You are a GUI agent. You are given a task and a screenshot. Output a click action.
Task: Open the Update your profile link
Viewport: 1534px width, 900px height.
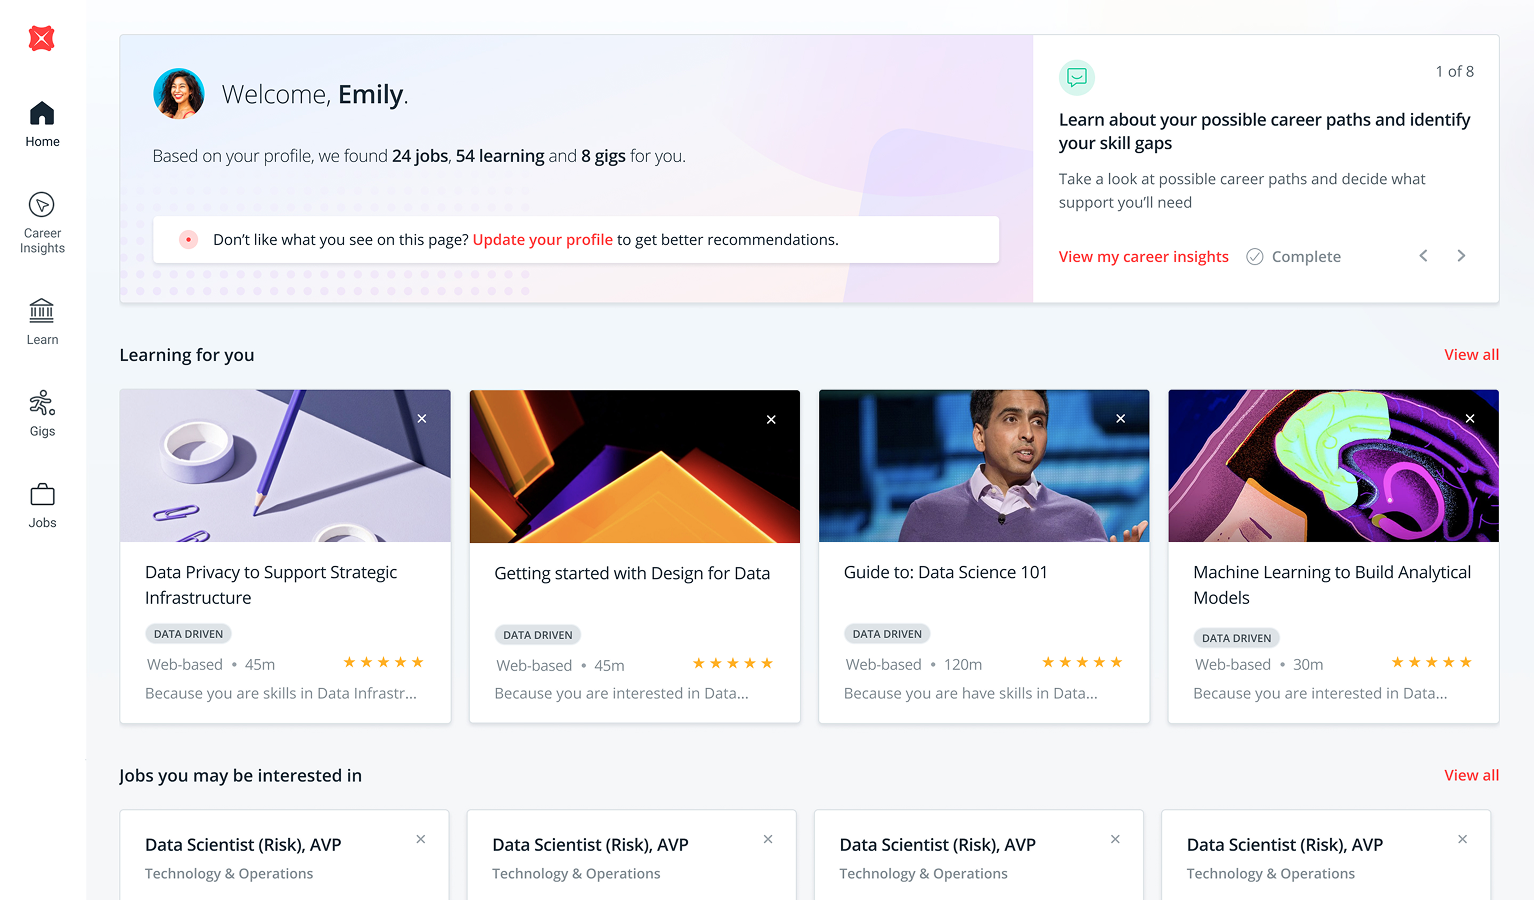[x=542, y=239]
